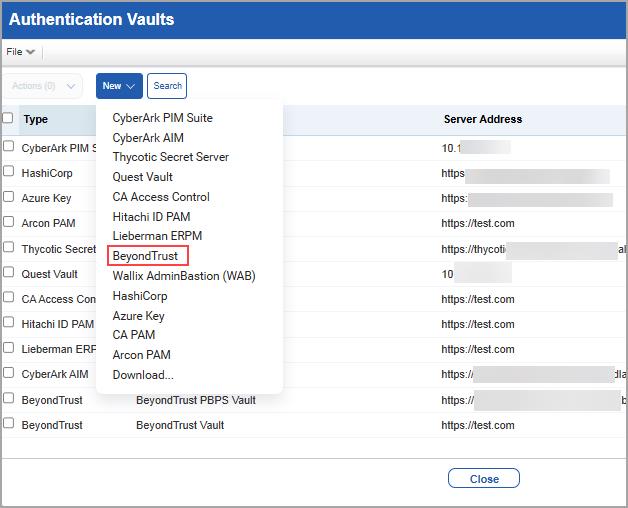Pick BeyondTrust in the New menu
This screenshot has width=628, height=508.
pos(145,256)
